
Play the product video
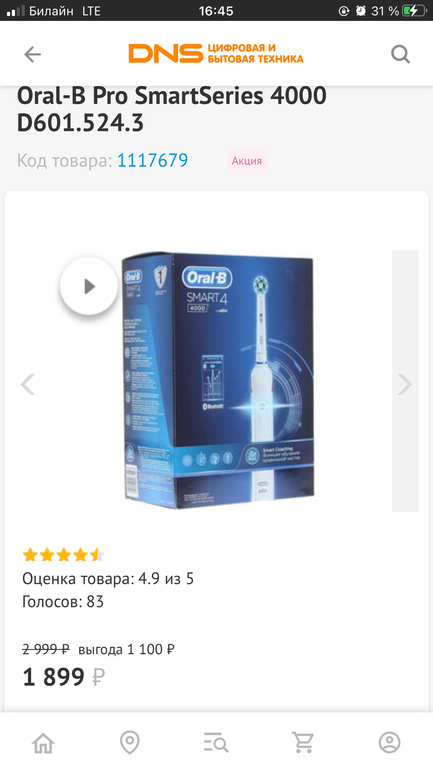[x=89, y=286]
